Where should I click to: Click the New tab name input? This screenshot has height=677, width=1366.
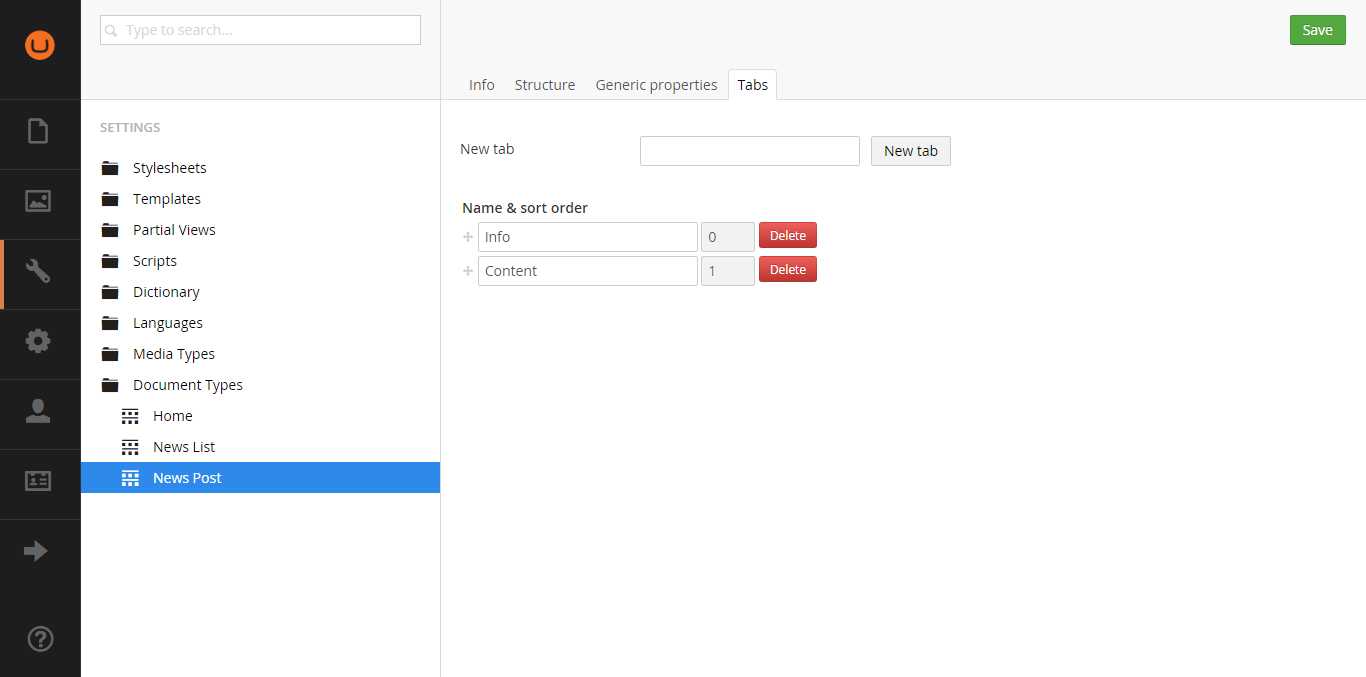point(750,151)
